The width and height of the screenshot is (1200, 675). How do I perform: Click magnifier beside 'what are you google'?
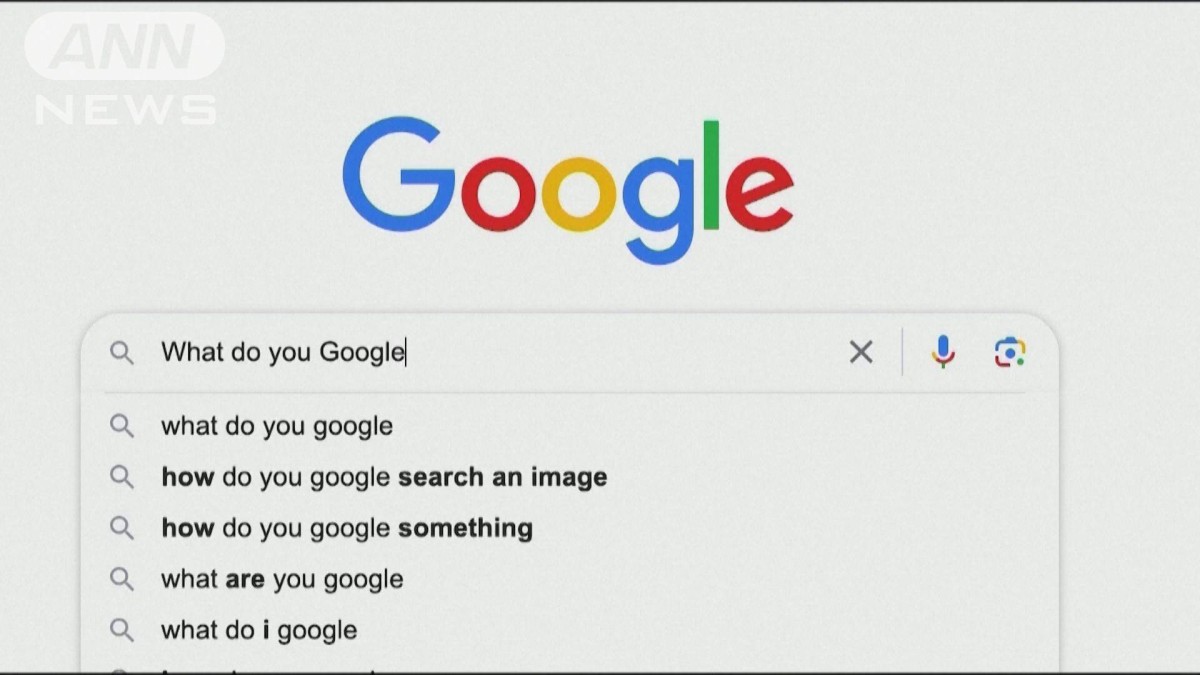[122, 579]
